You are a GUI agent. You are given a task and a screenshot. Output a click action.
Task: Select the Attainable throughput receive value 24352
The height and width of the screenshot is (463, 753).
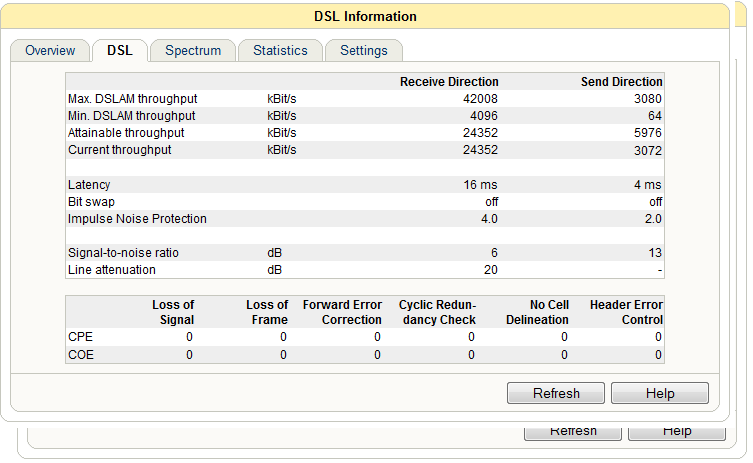click(480, 133)
